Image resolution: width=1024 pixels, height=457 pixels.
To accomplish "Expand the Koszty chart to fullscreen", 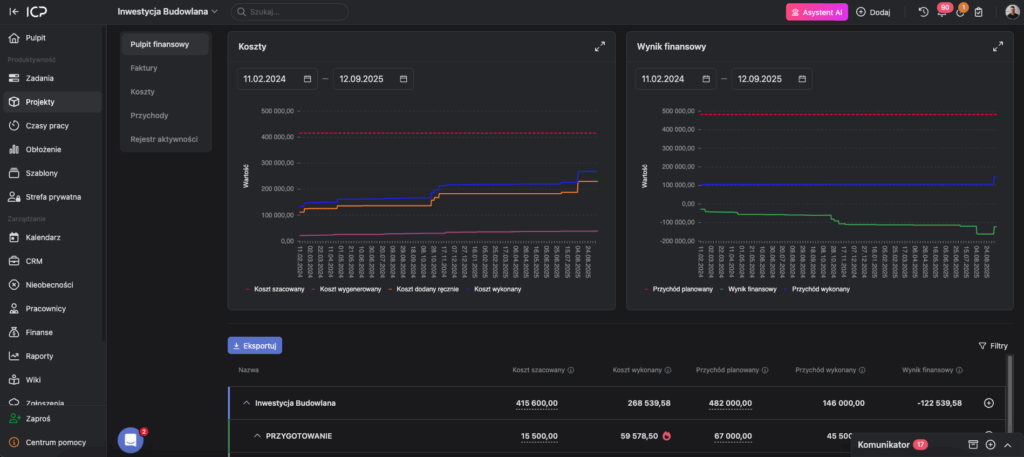I will 599,46.
